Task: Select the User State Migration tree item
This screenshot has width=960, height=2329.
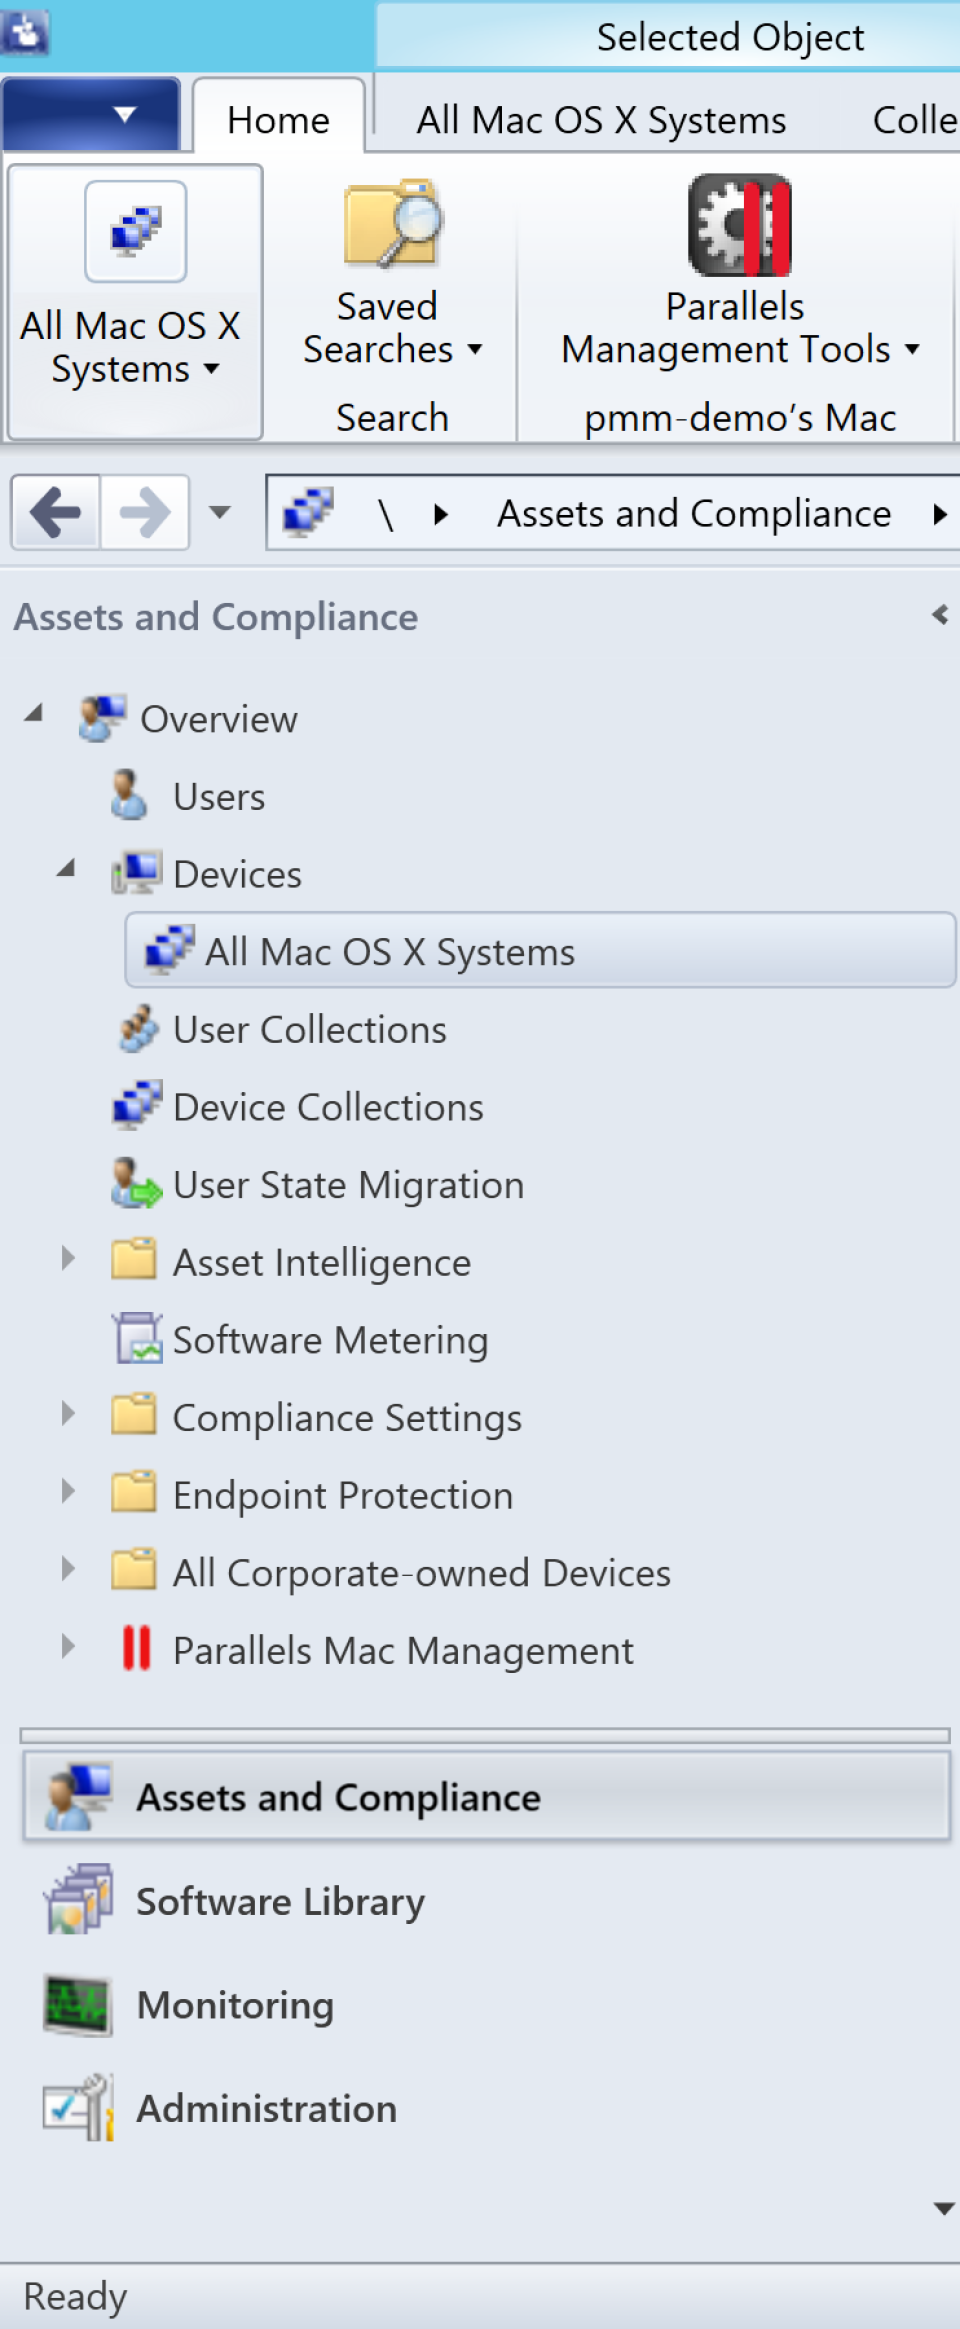Action: [348, 1185]
